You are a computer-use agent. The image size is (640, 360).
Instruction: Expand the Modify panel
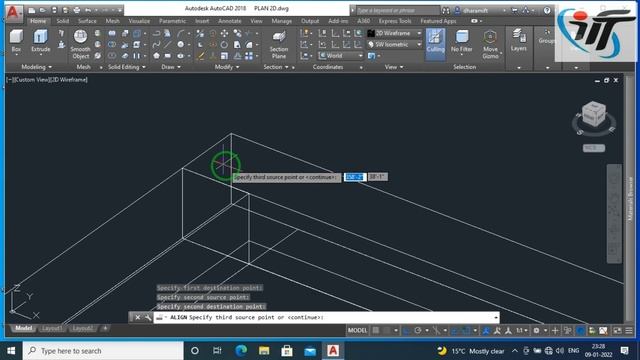coord(227,67)
